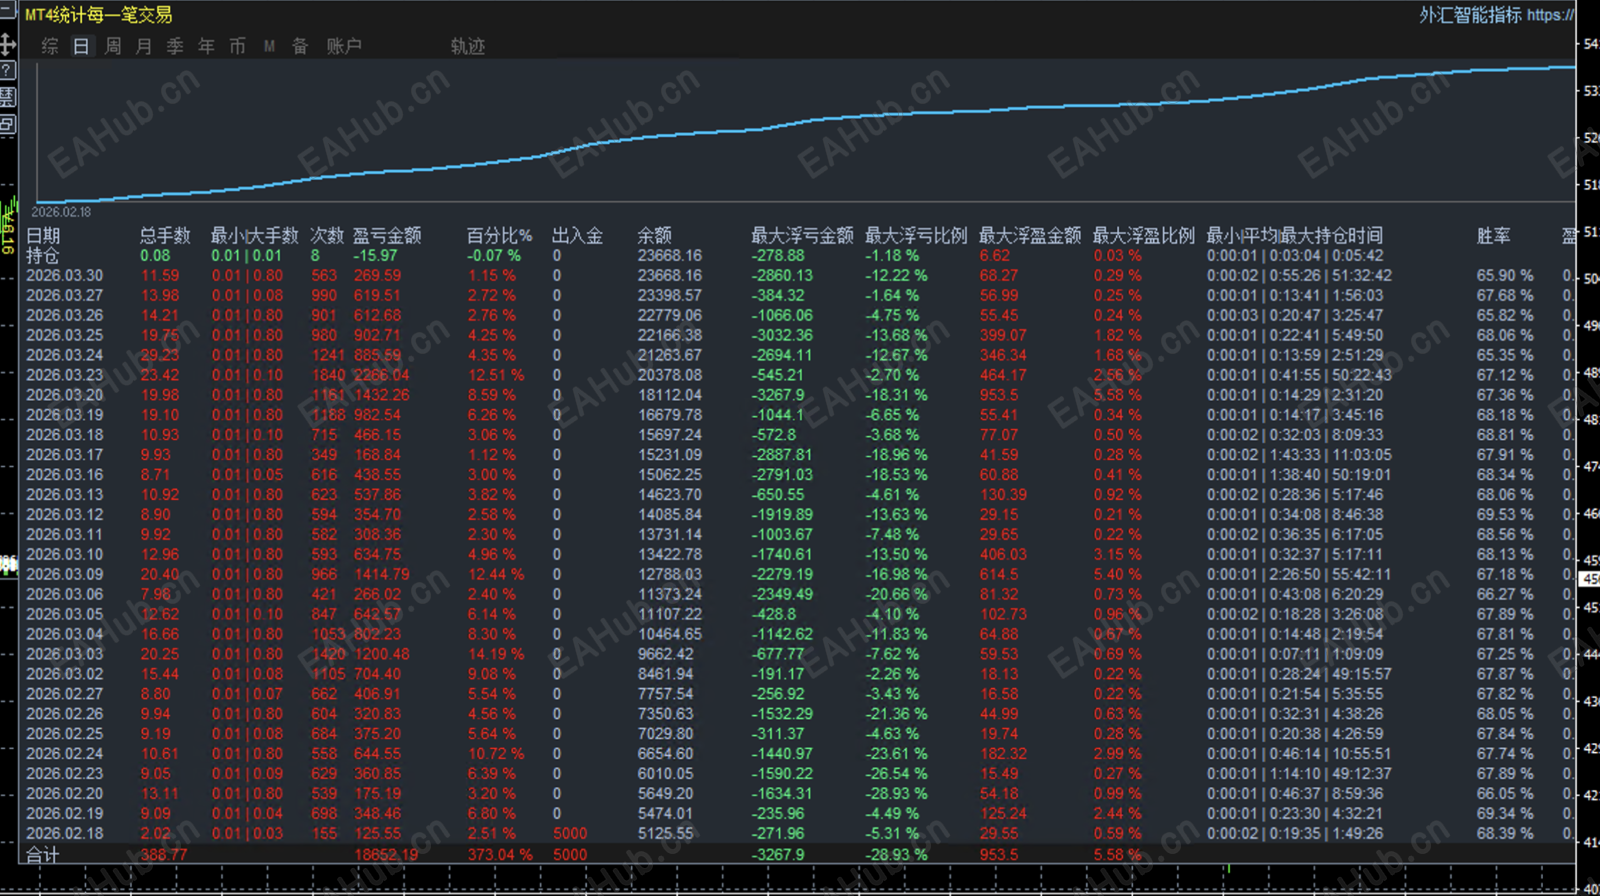The height and width of the screenshot is (896, 1600).
Task: Click the 次数 column header
Action: click(327, 236)
